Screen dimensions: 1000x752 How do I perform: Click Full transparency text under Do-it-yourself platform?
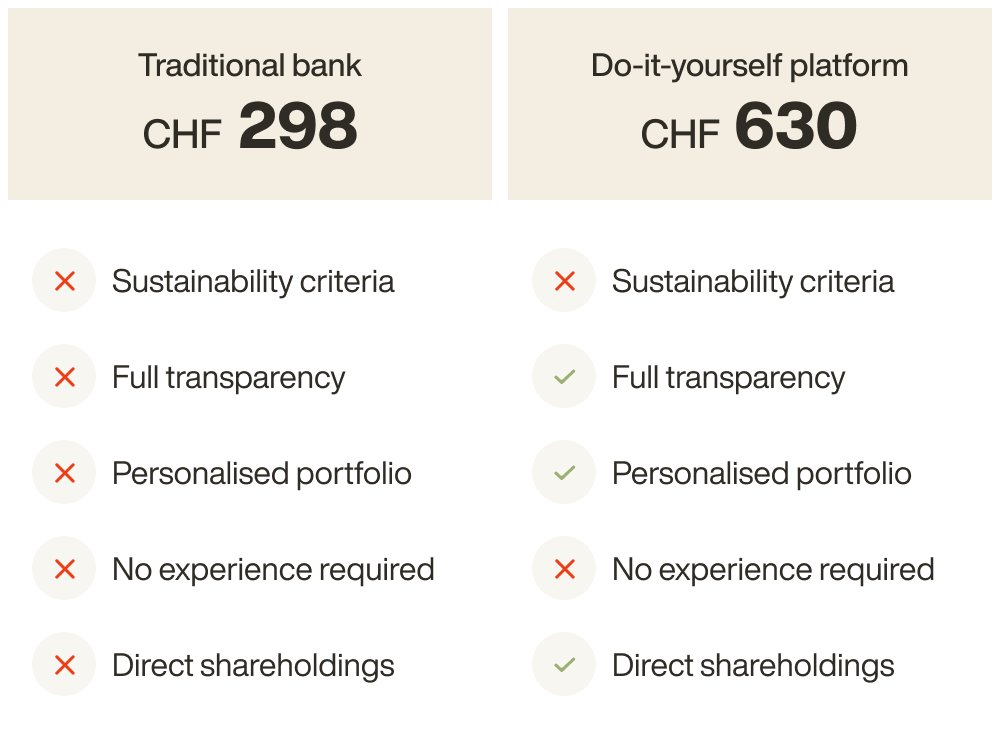click(x=728, y=378)
